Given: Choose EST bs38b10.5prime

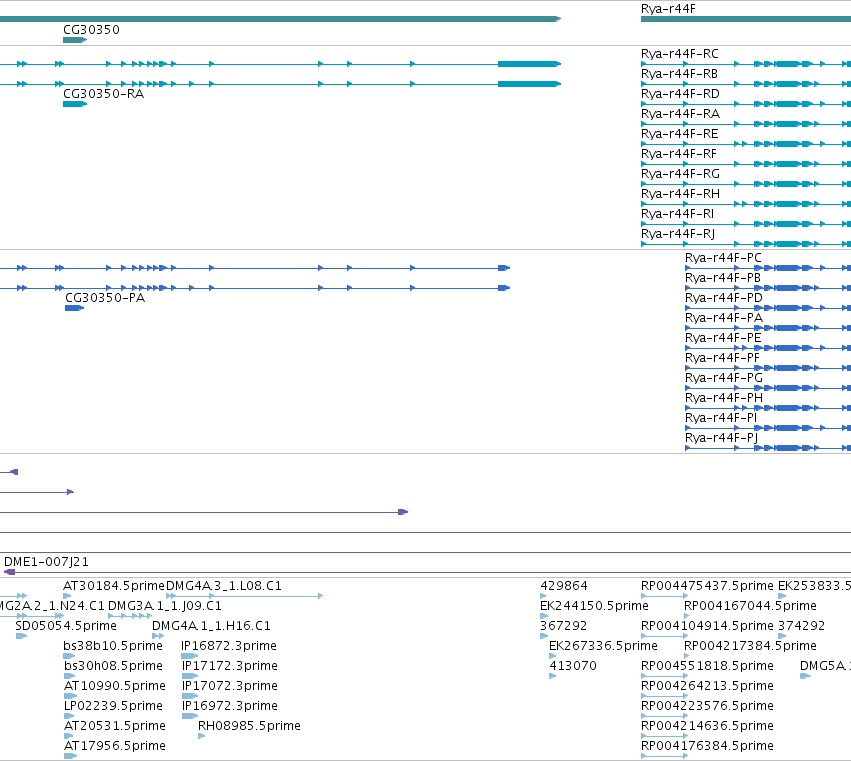Looking at the screenshot, I should pyautogui.click(x=113, y=646).
